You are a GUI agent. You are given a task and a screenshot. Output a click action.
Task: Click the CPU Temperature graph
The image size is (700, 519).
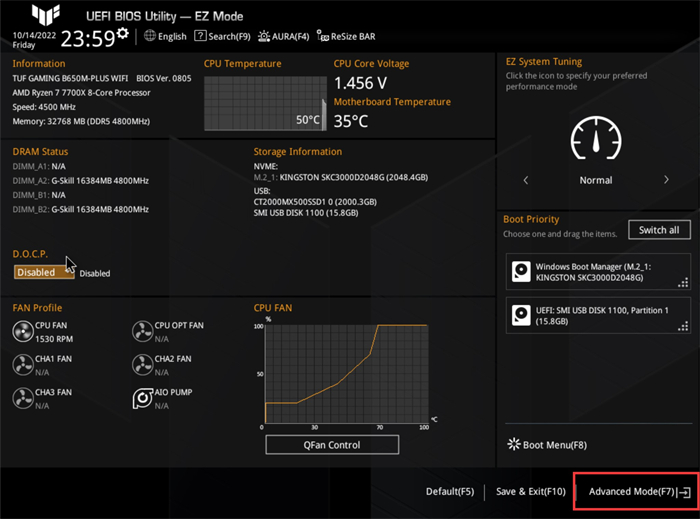(265, 103)
